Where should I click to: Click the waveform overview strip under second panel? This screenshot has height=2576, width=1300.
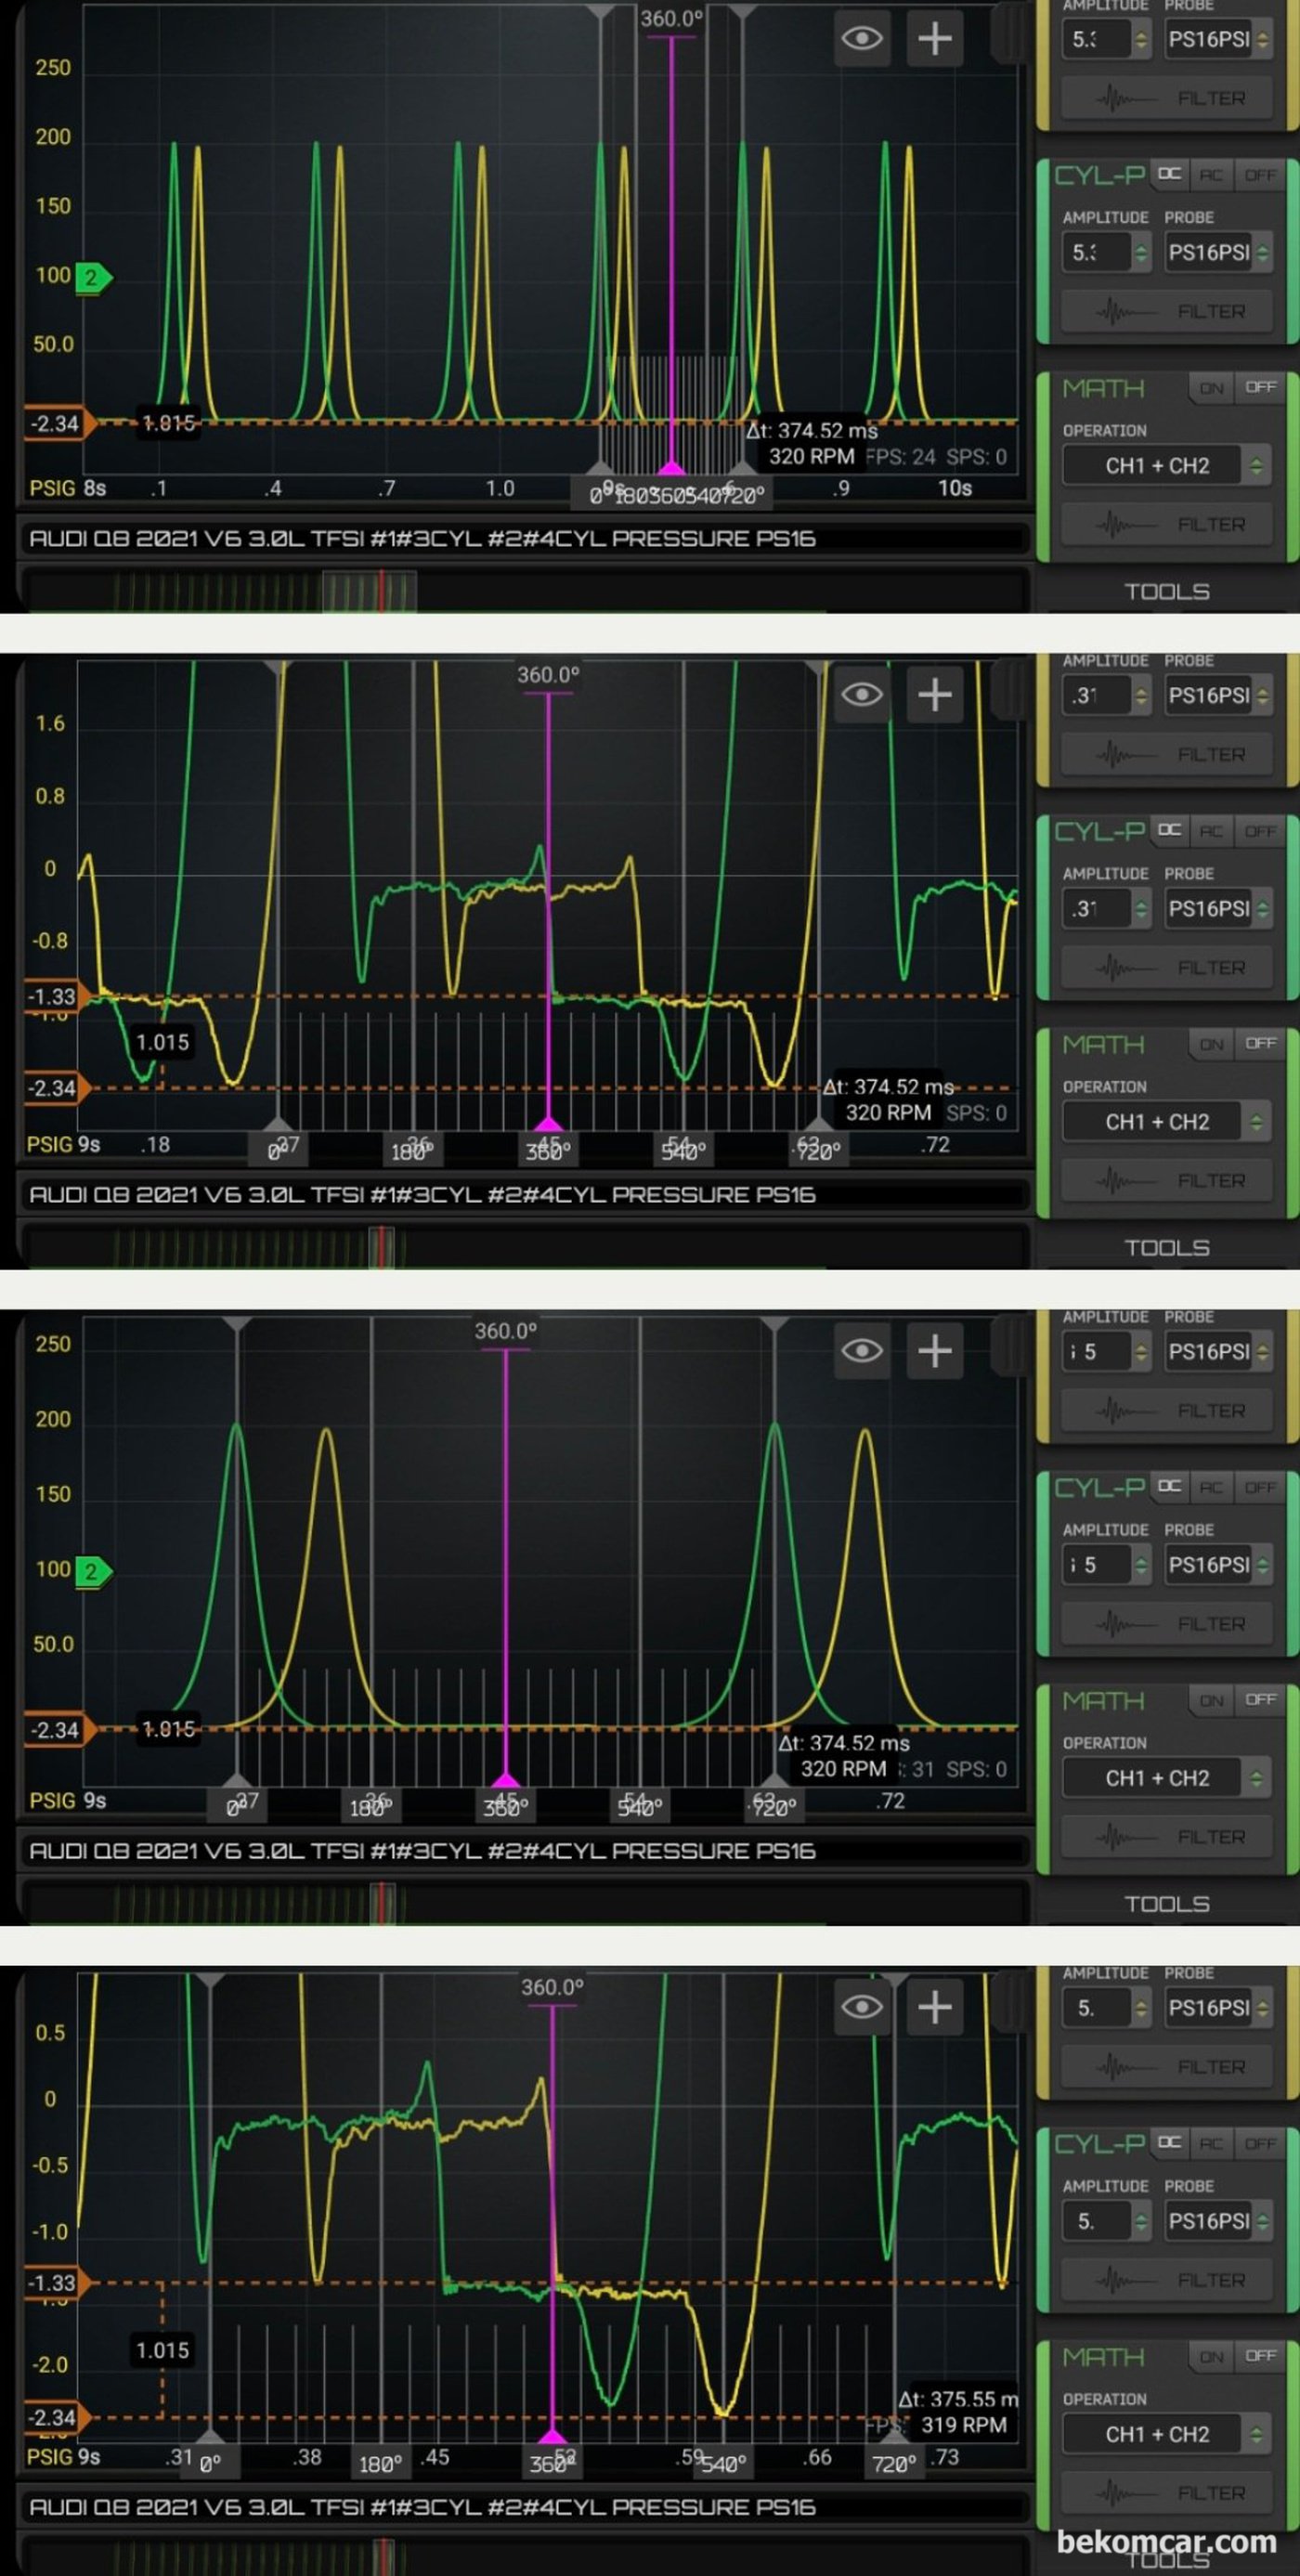tap(525, 1246)
